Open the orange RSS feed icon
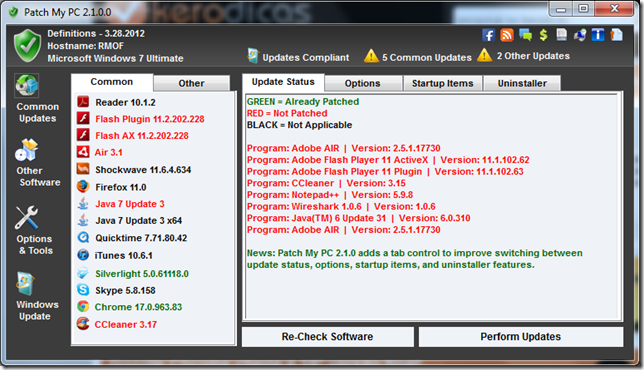 506,35
